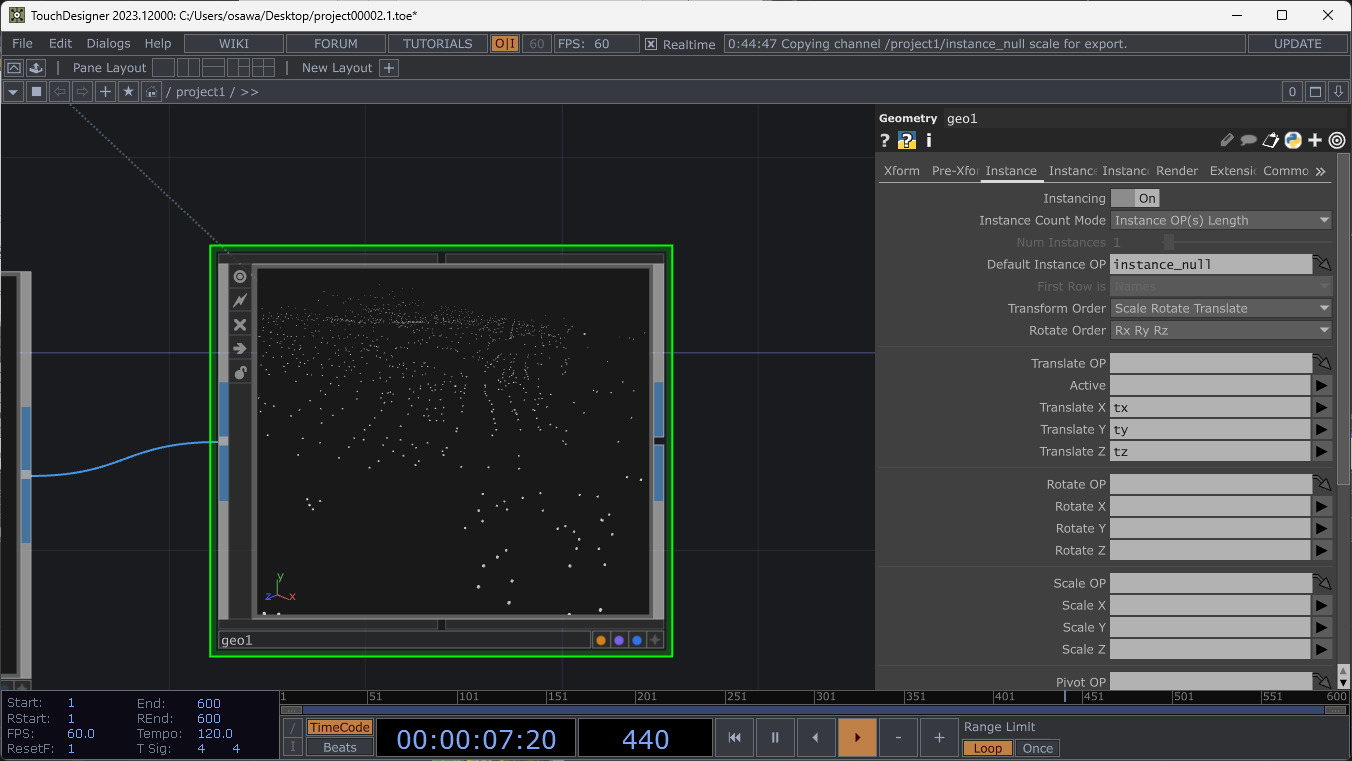Open operator help question mark icon
This screenshot has height=761, width=1352.
(885, 141)
